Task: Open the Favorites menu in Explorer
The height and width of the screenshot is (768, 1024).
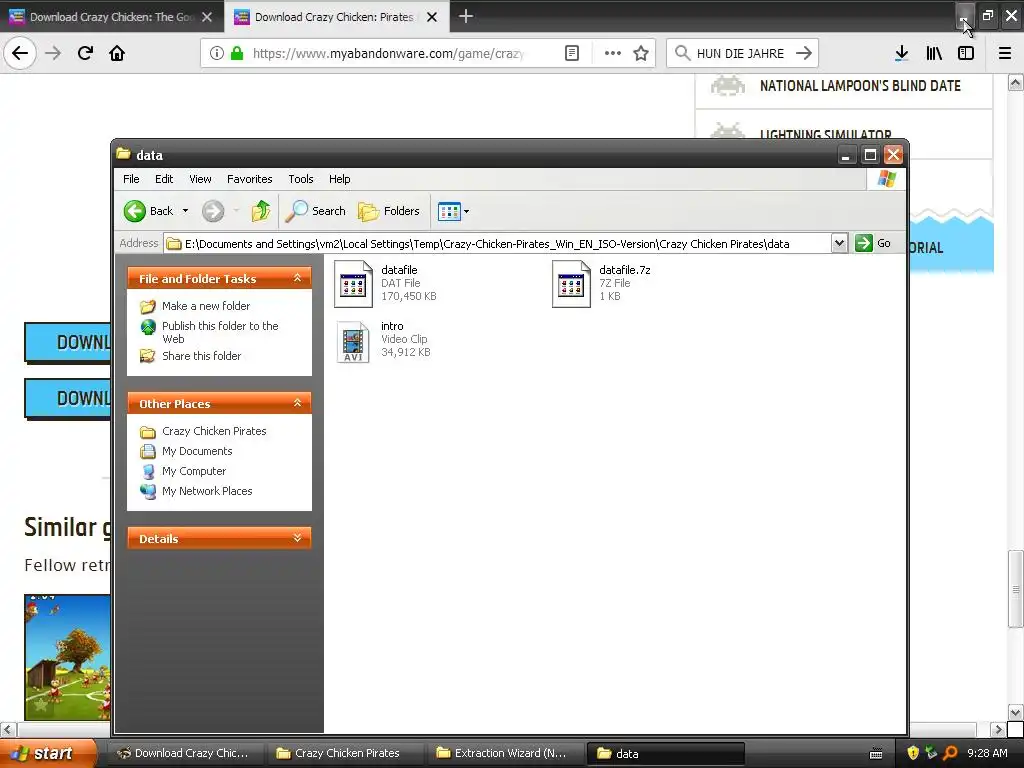Action: [249, 179]
